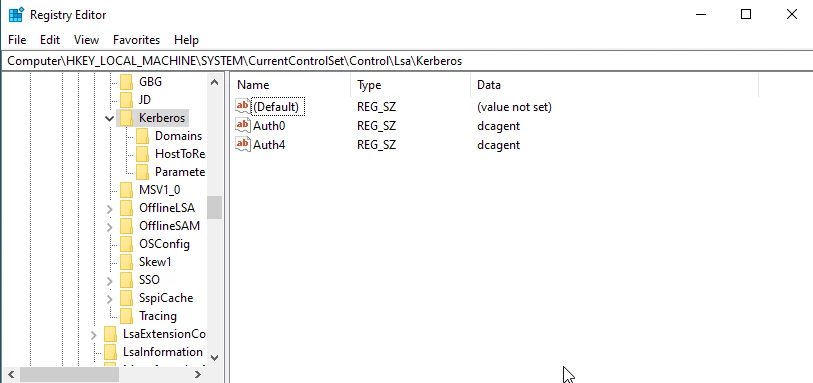Viewport: 813px width, 383px height.
Task: Select the (Default) value name
Action: pos(276,107)
